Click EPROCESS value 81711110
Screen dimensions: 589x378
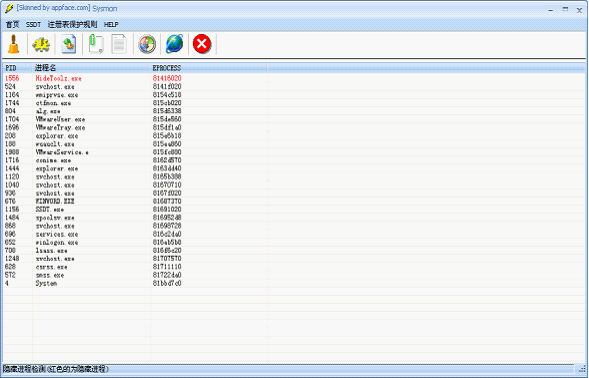pos(167,267)
